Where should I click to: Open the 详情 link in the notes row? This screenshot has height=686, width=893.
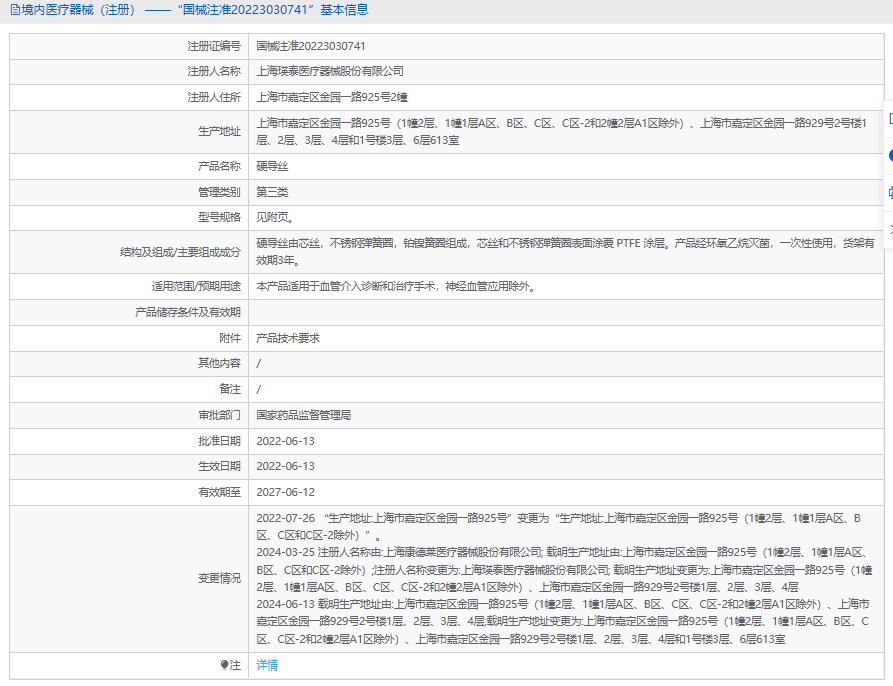point(267,664)
